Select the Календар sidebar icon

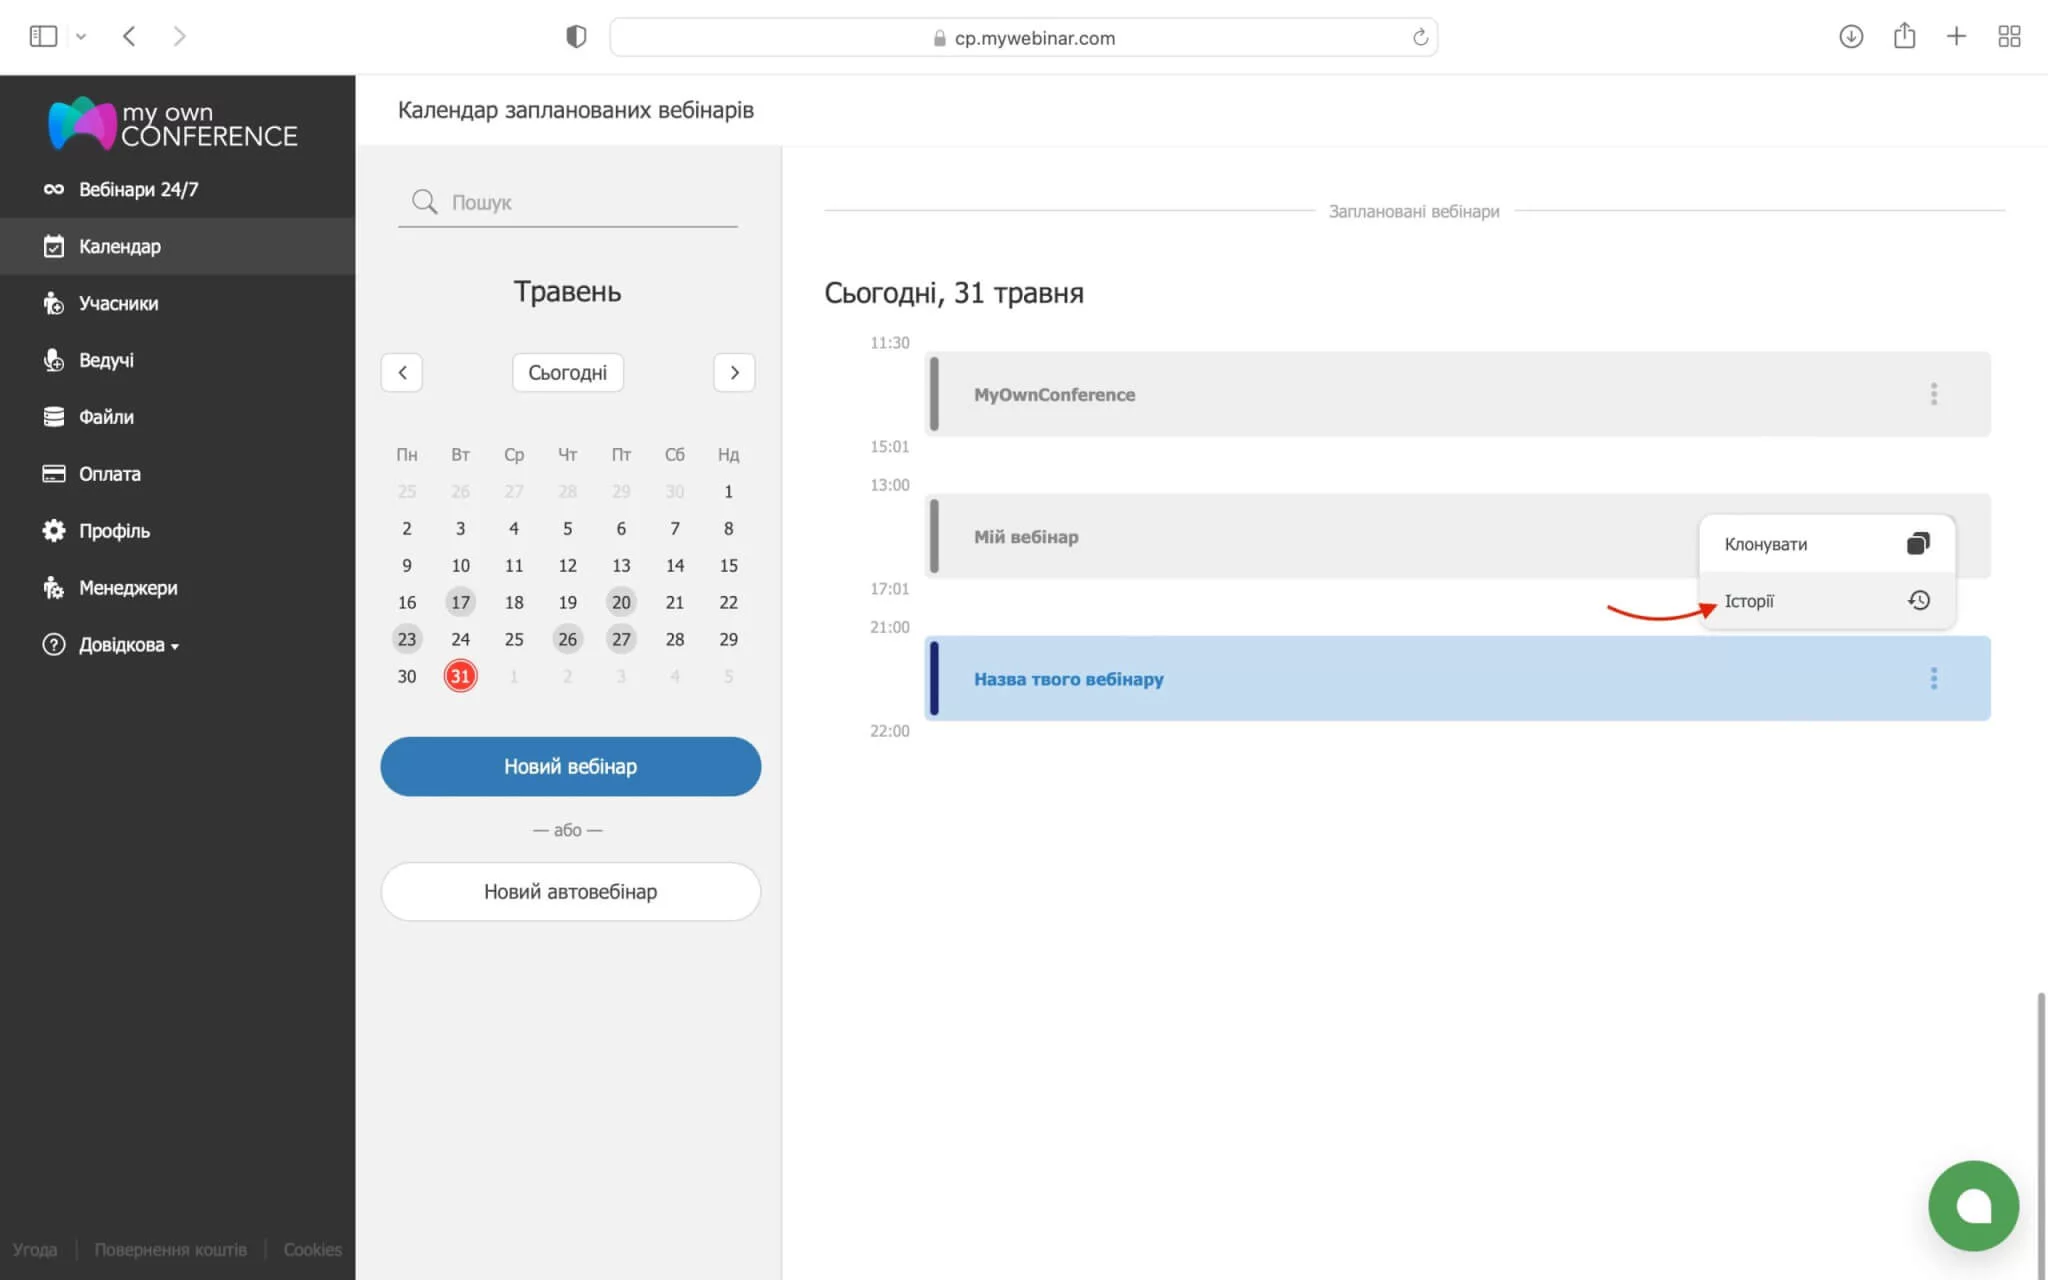[54, 246]
